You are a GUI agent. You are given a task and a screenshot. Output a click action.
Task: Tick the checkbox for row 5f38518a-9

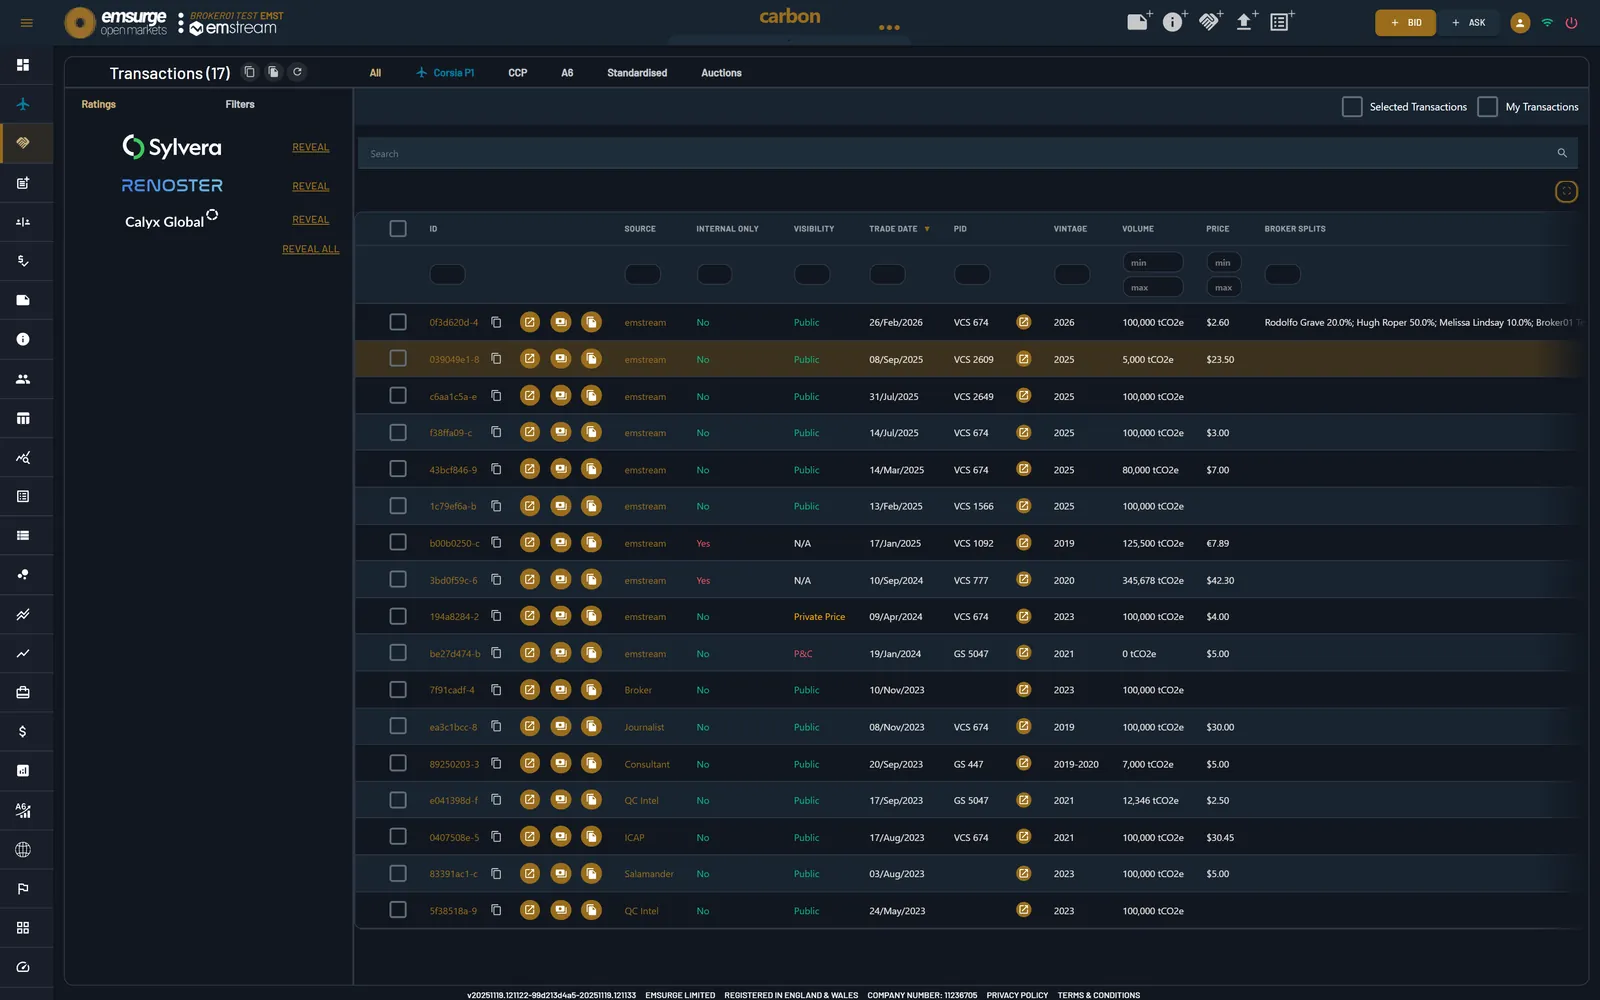click(x=398, y=910)
